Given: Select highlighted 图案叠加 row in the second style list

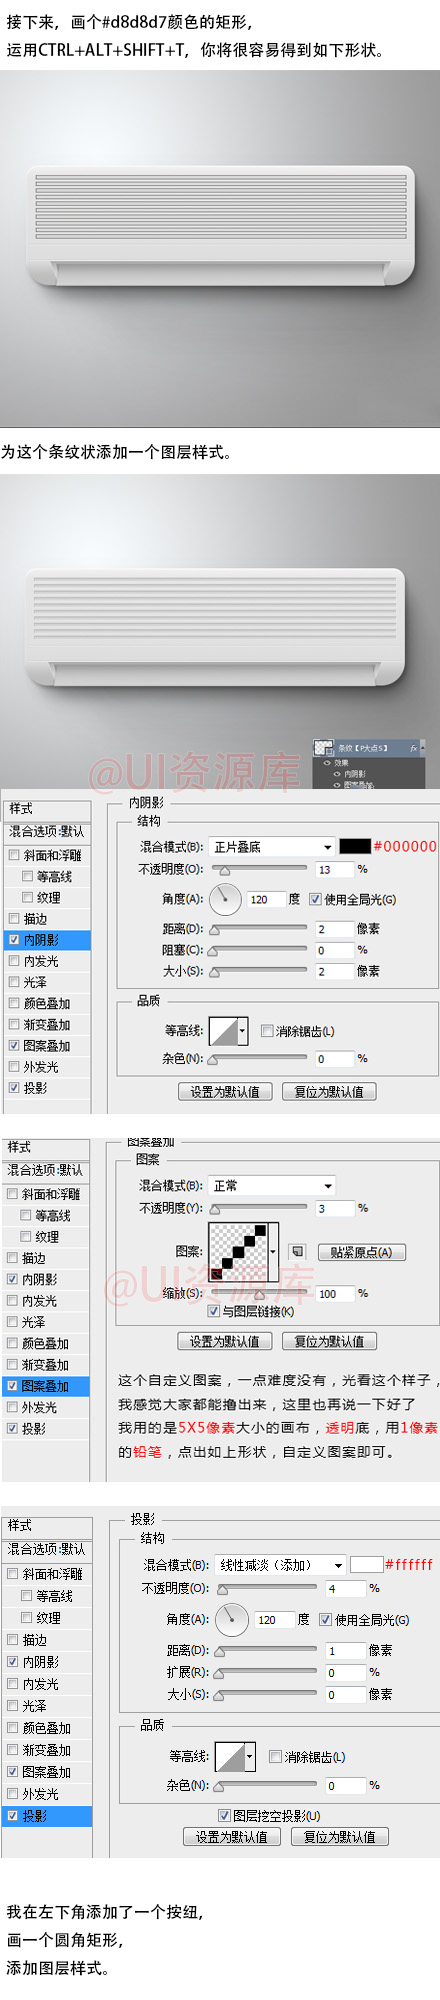Looking at the screenshot, I should click(46, 1386).
